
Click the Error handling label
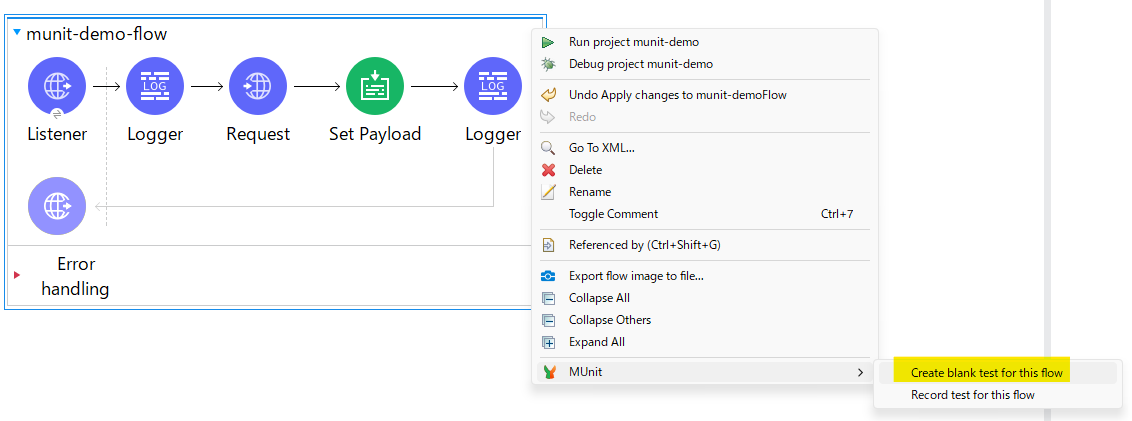click(75, 277)
